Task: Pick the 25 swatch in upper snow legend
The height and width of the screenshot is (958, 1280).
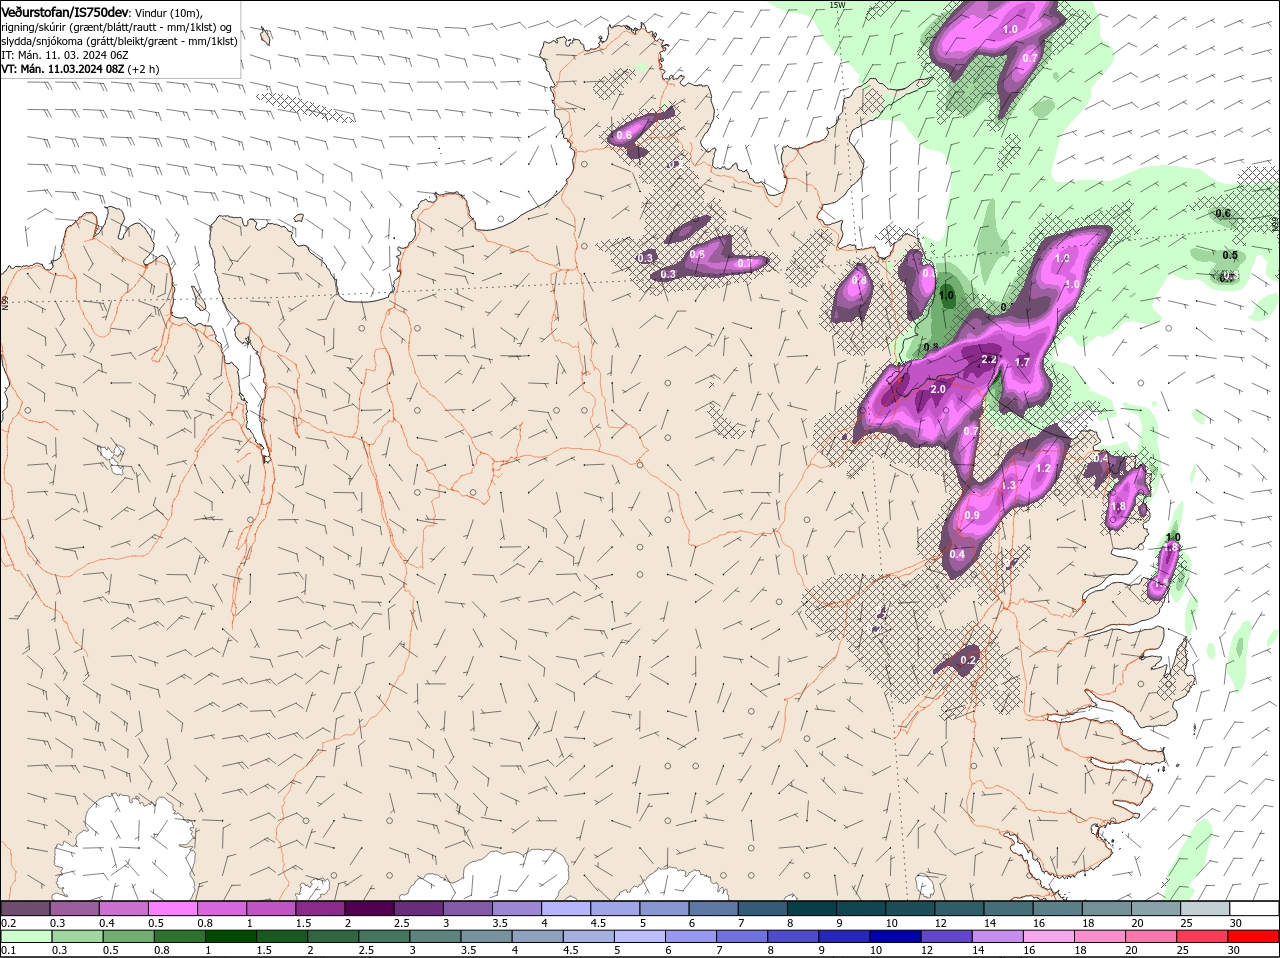Action: pyautogui.click(x=1206, y=908)
